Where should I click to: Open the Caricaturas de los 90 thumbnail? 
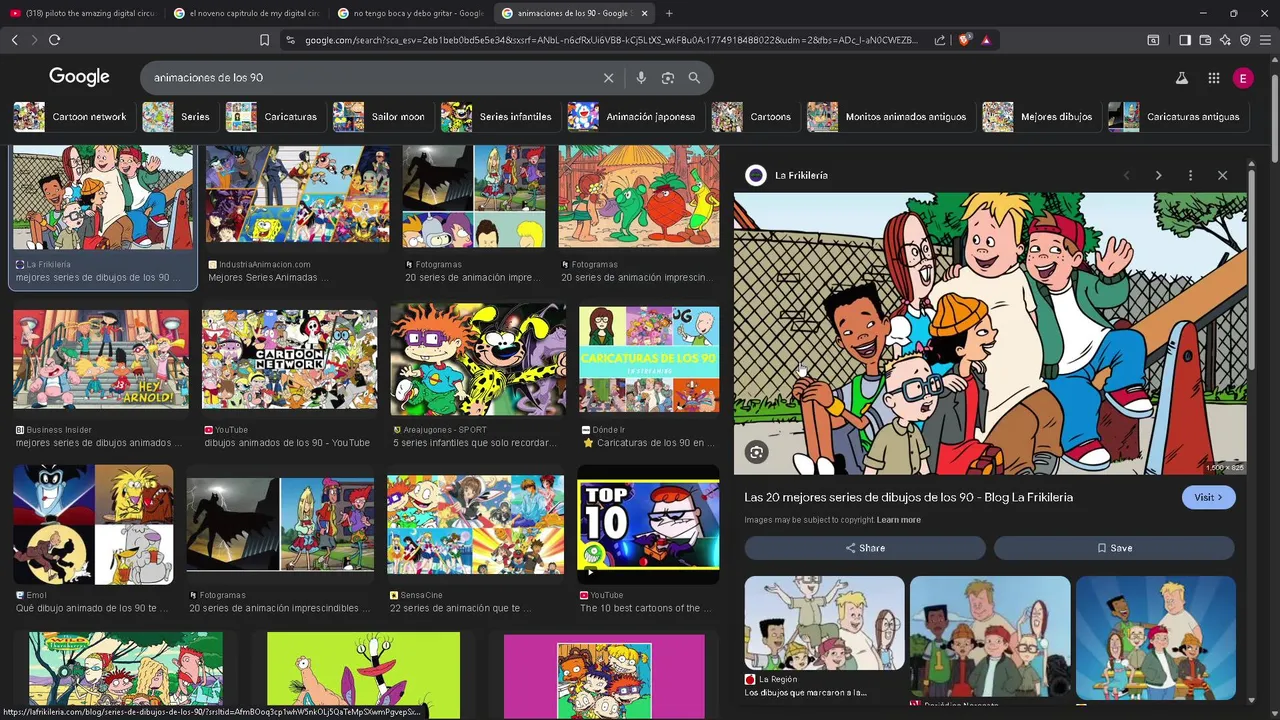tap(649, 360)
